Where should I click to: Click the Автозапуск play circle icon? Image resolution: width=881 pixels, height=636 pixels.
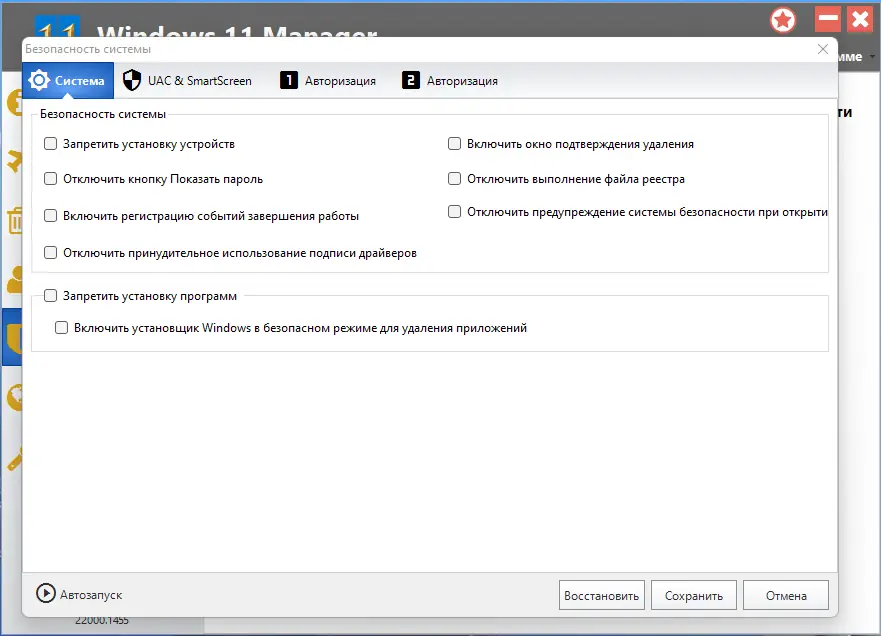(x=46, y=593)
